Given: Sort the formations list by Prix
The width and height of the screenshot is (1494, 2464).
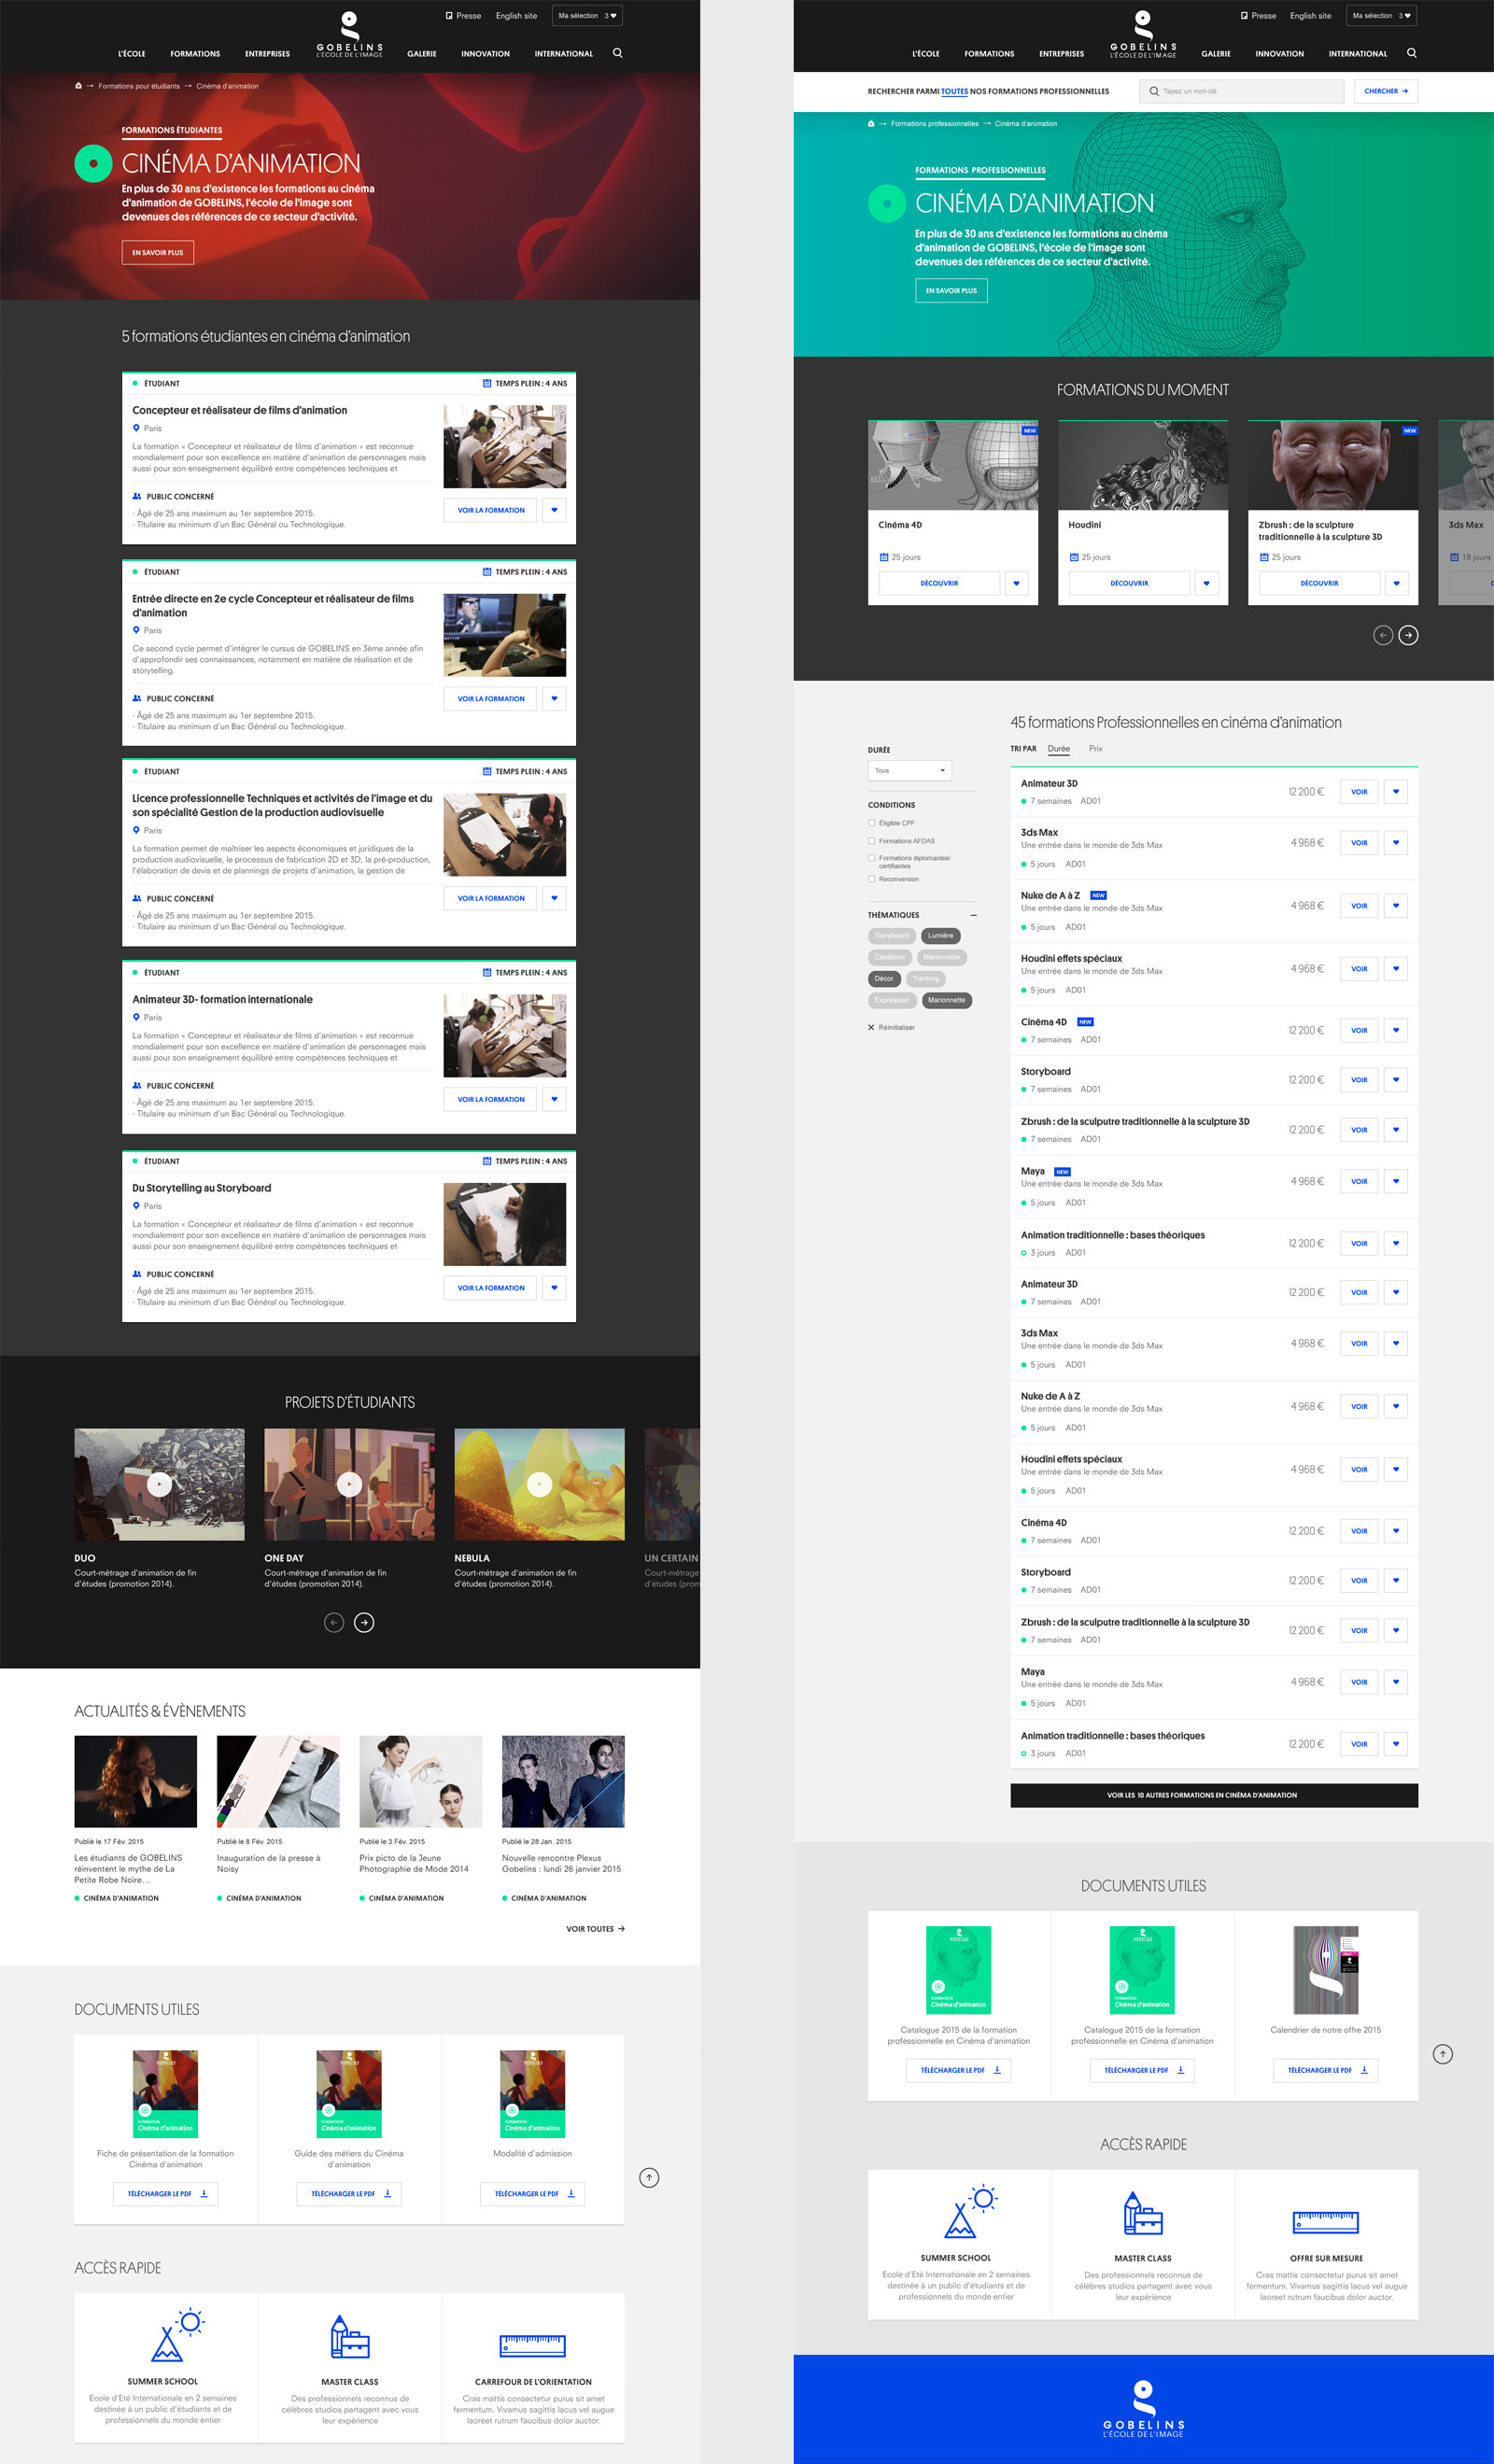Looking at the screenshot, I should point(1096,749).
